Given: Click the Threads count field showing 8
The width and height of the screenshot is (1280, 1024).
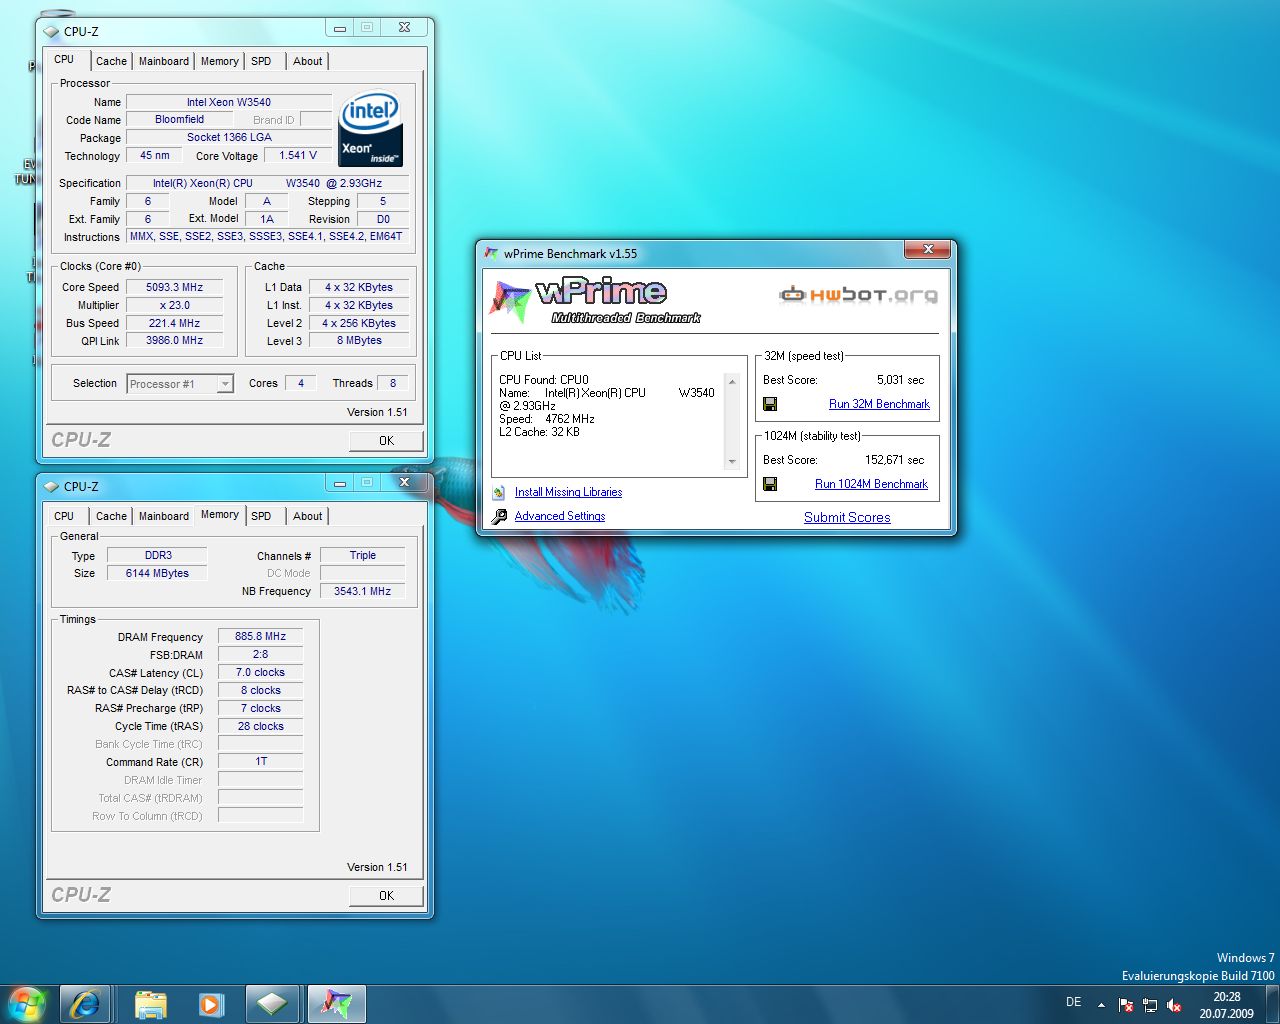Looking at the screenshot, I should pyautogui.click(x=392, y=383).
